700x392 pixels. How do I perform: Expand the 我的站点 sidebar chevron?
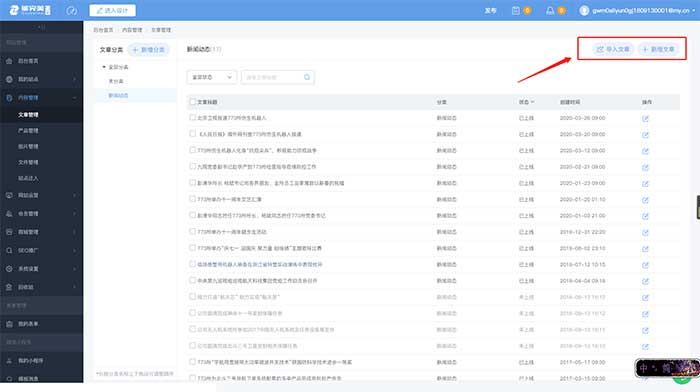point(75,79)
